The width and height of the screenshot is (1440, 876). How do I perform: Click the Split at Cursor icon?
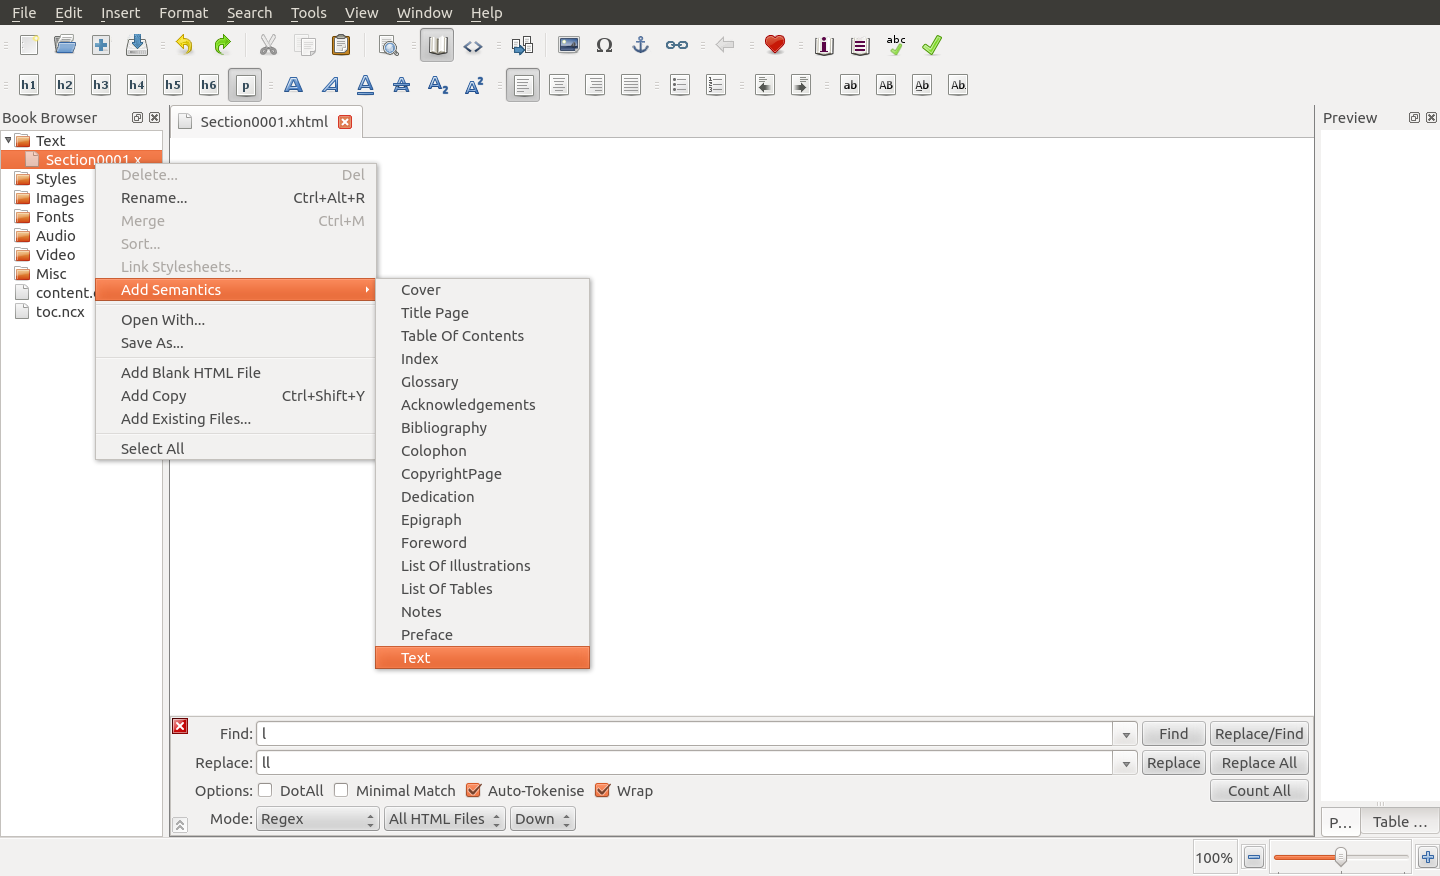click(x=521, y=45)
